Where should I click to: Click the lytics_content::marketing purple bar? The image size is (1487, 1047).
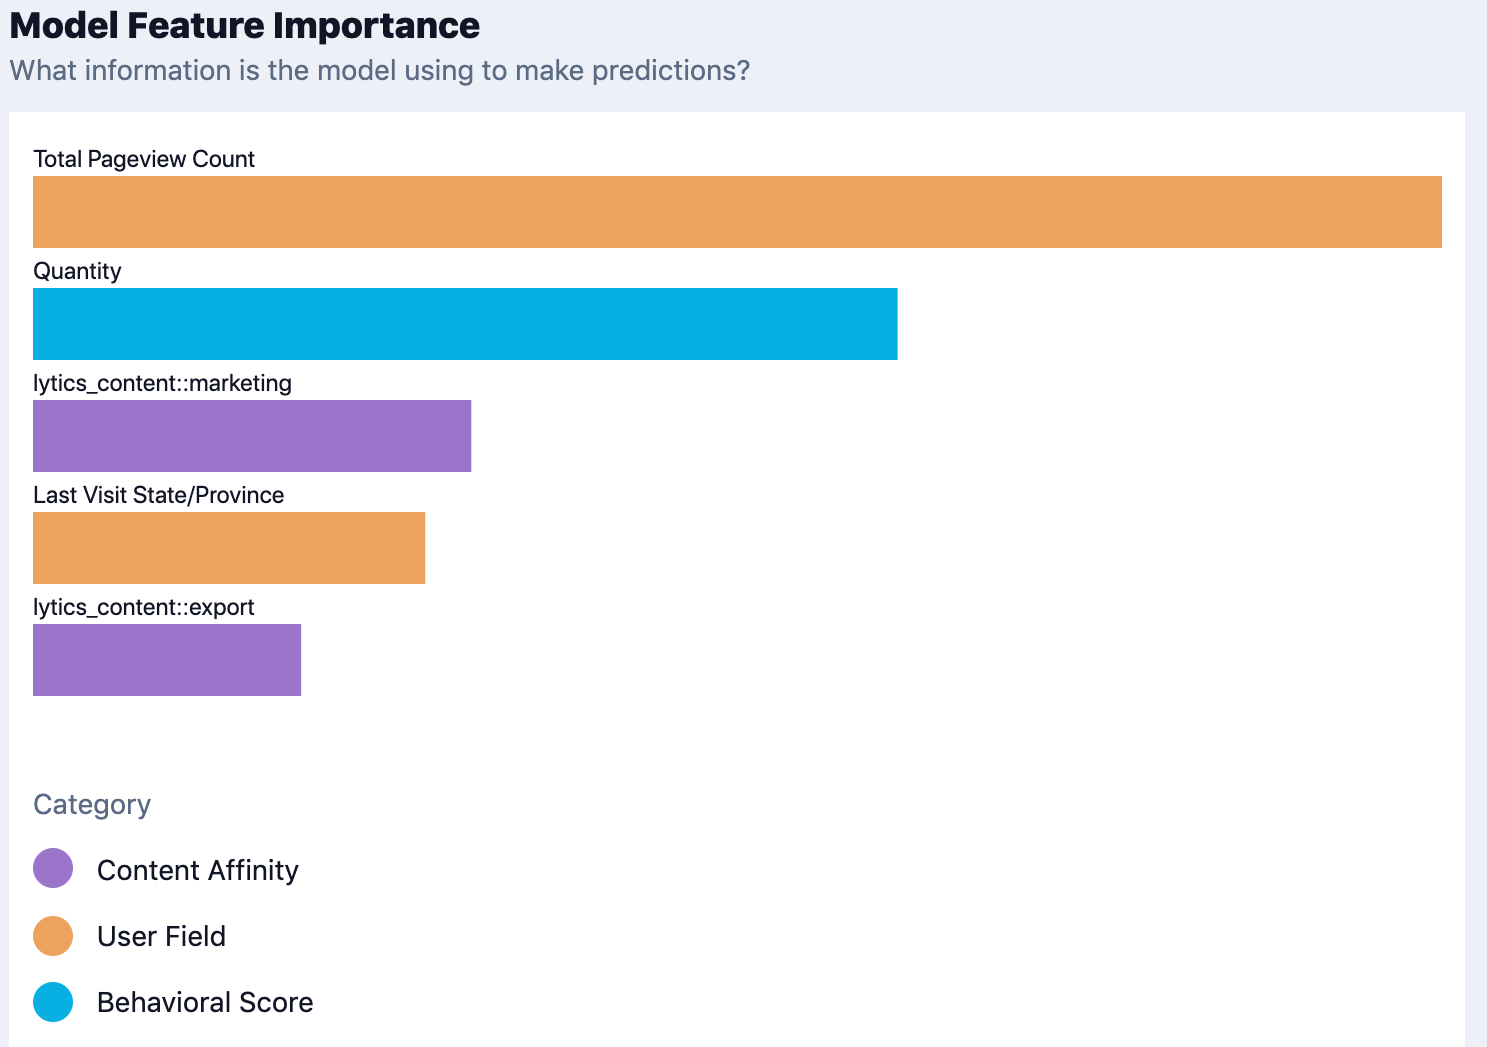252,436
